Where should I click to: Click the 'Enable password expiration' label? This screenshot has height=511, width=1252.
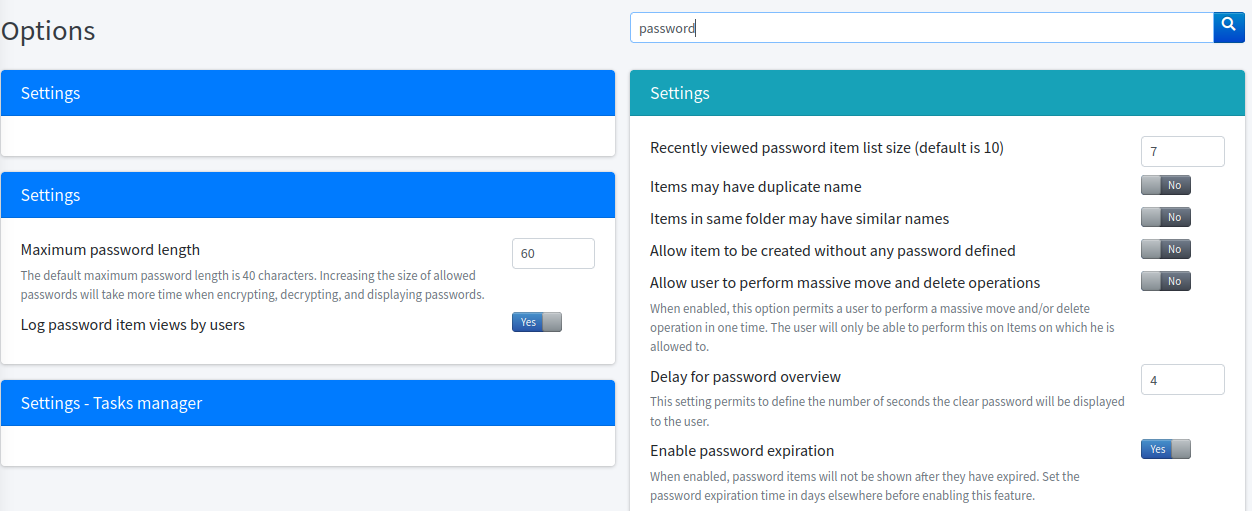coord(742,451)
